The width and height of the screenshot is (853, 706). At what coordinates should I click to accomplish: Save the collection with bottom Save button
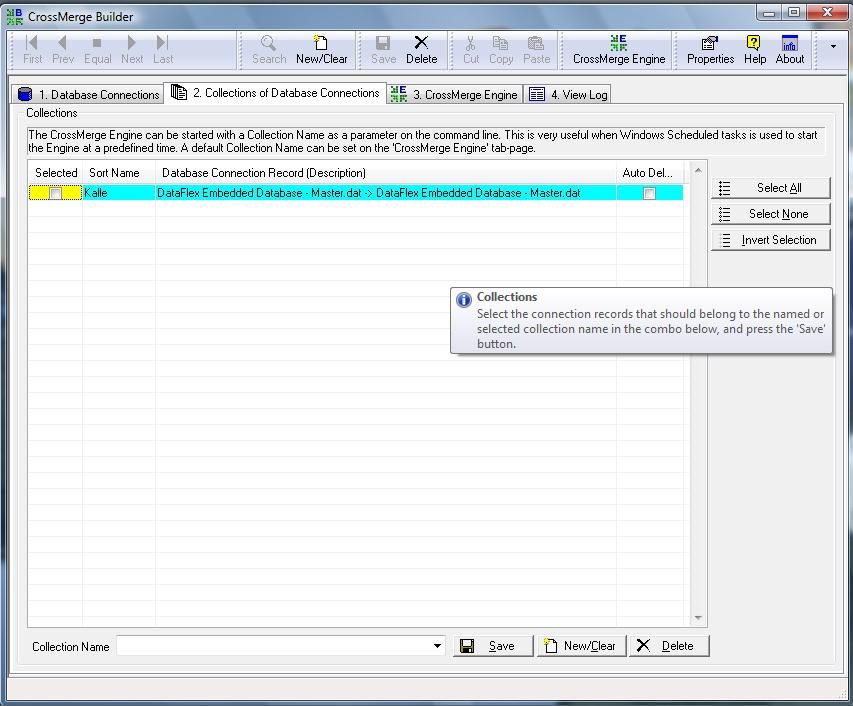[x=493, y=646]
